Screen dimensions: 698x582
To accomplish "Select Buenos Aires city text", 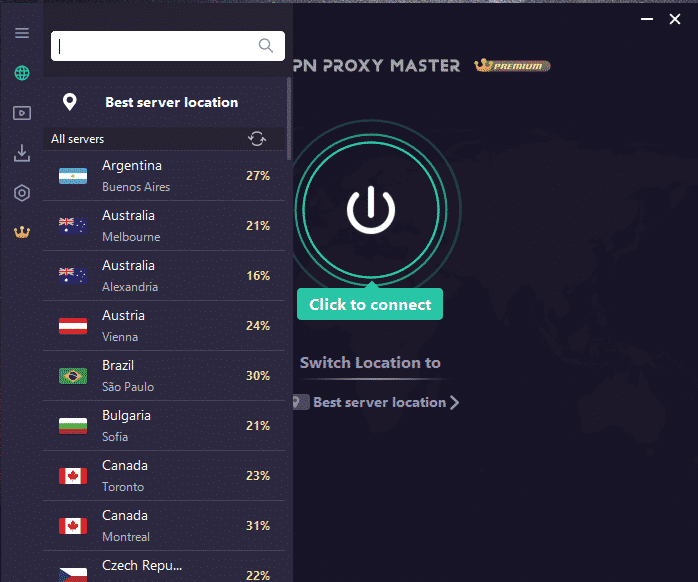I will [136, 187].
